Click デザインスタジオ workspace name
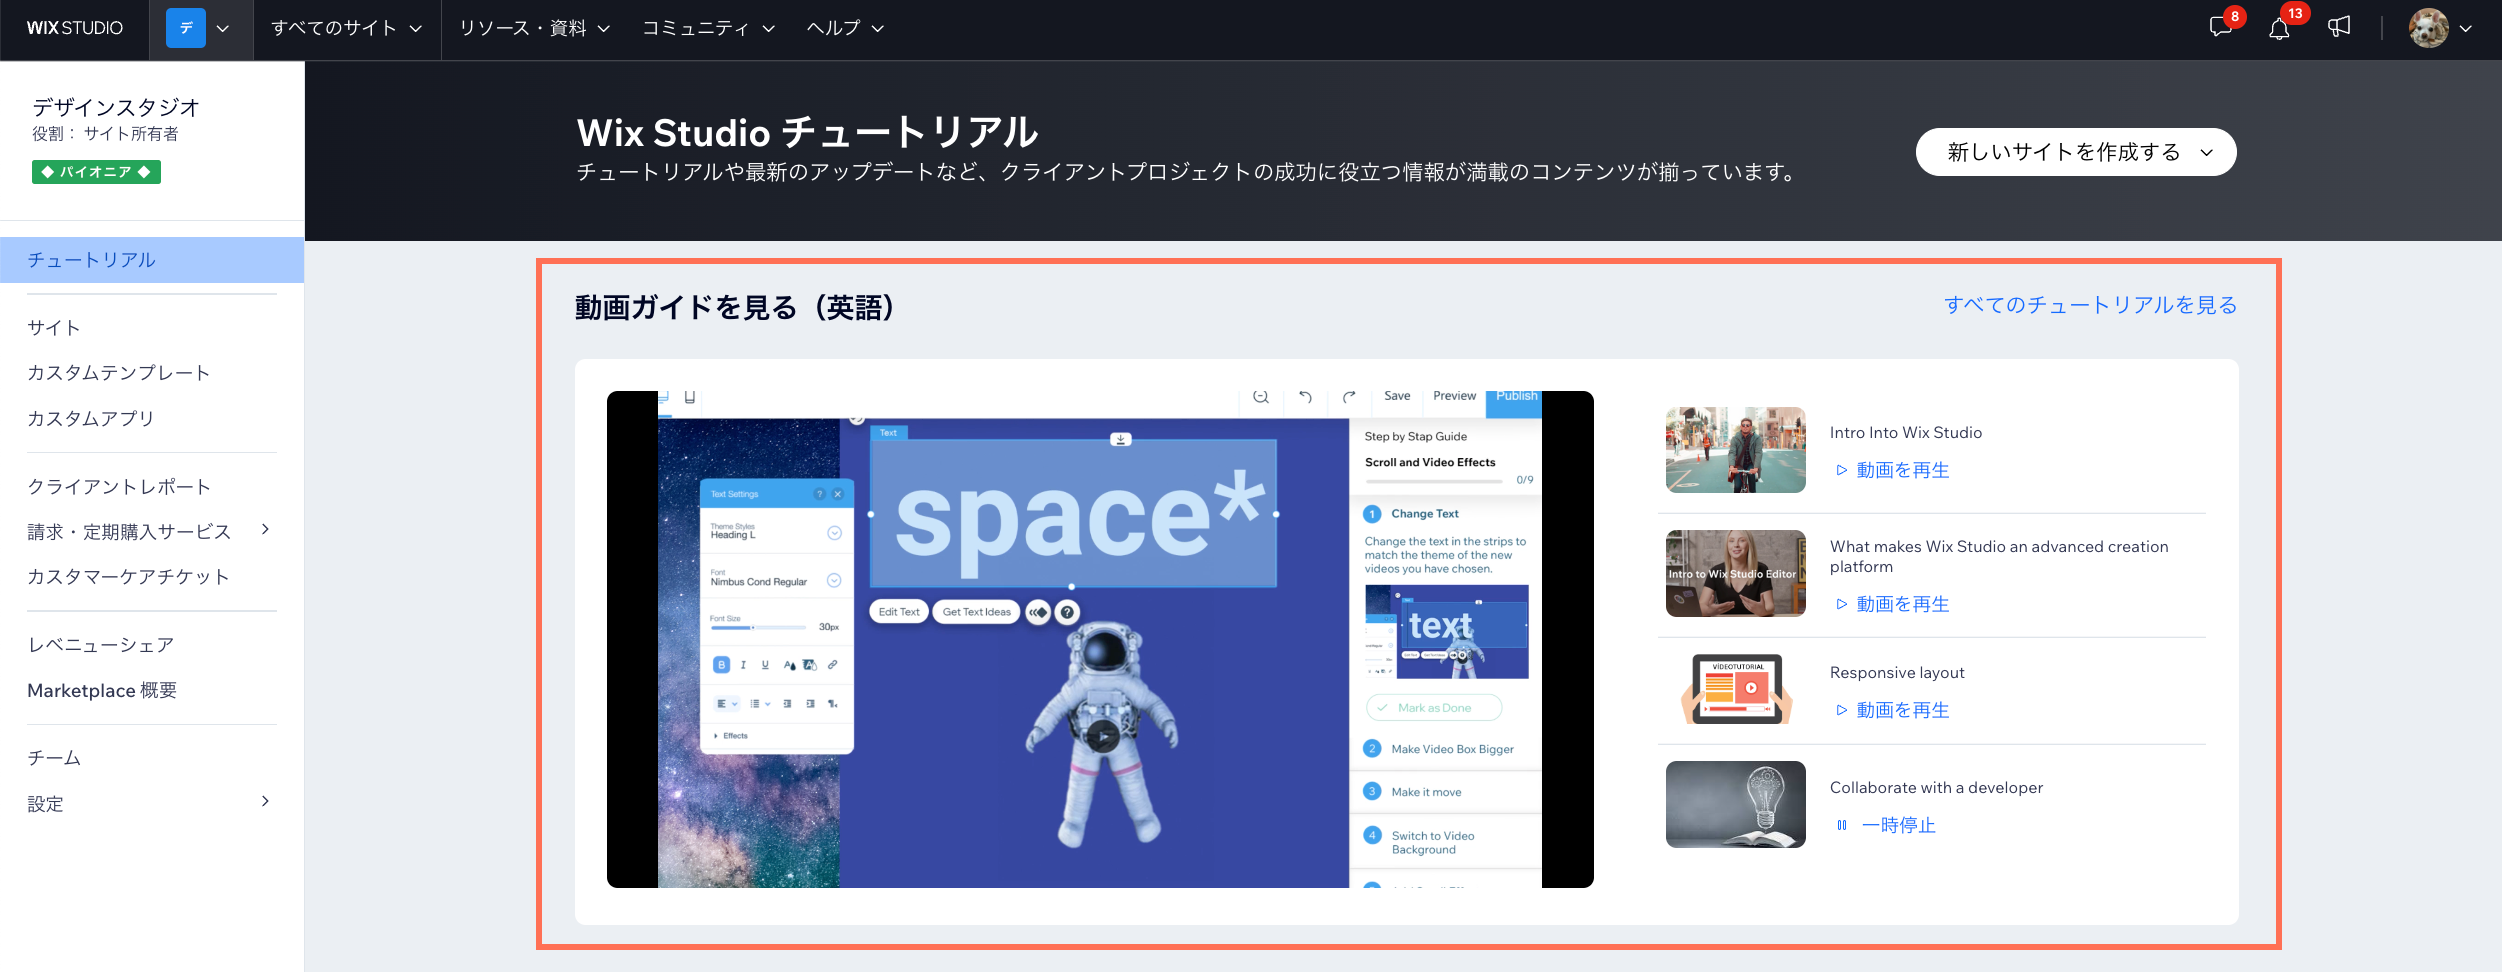The image size is (2502, 972). [x=116, y=107]
